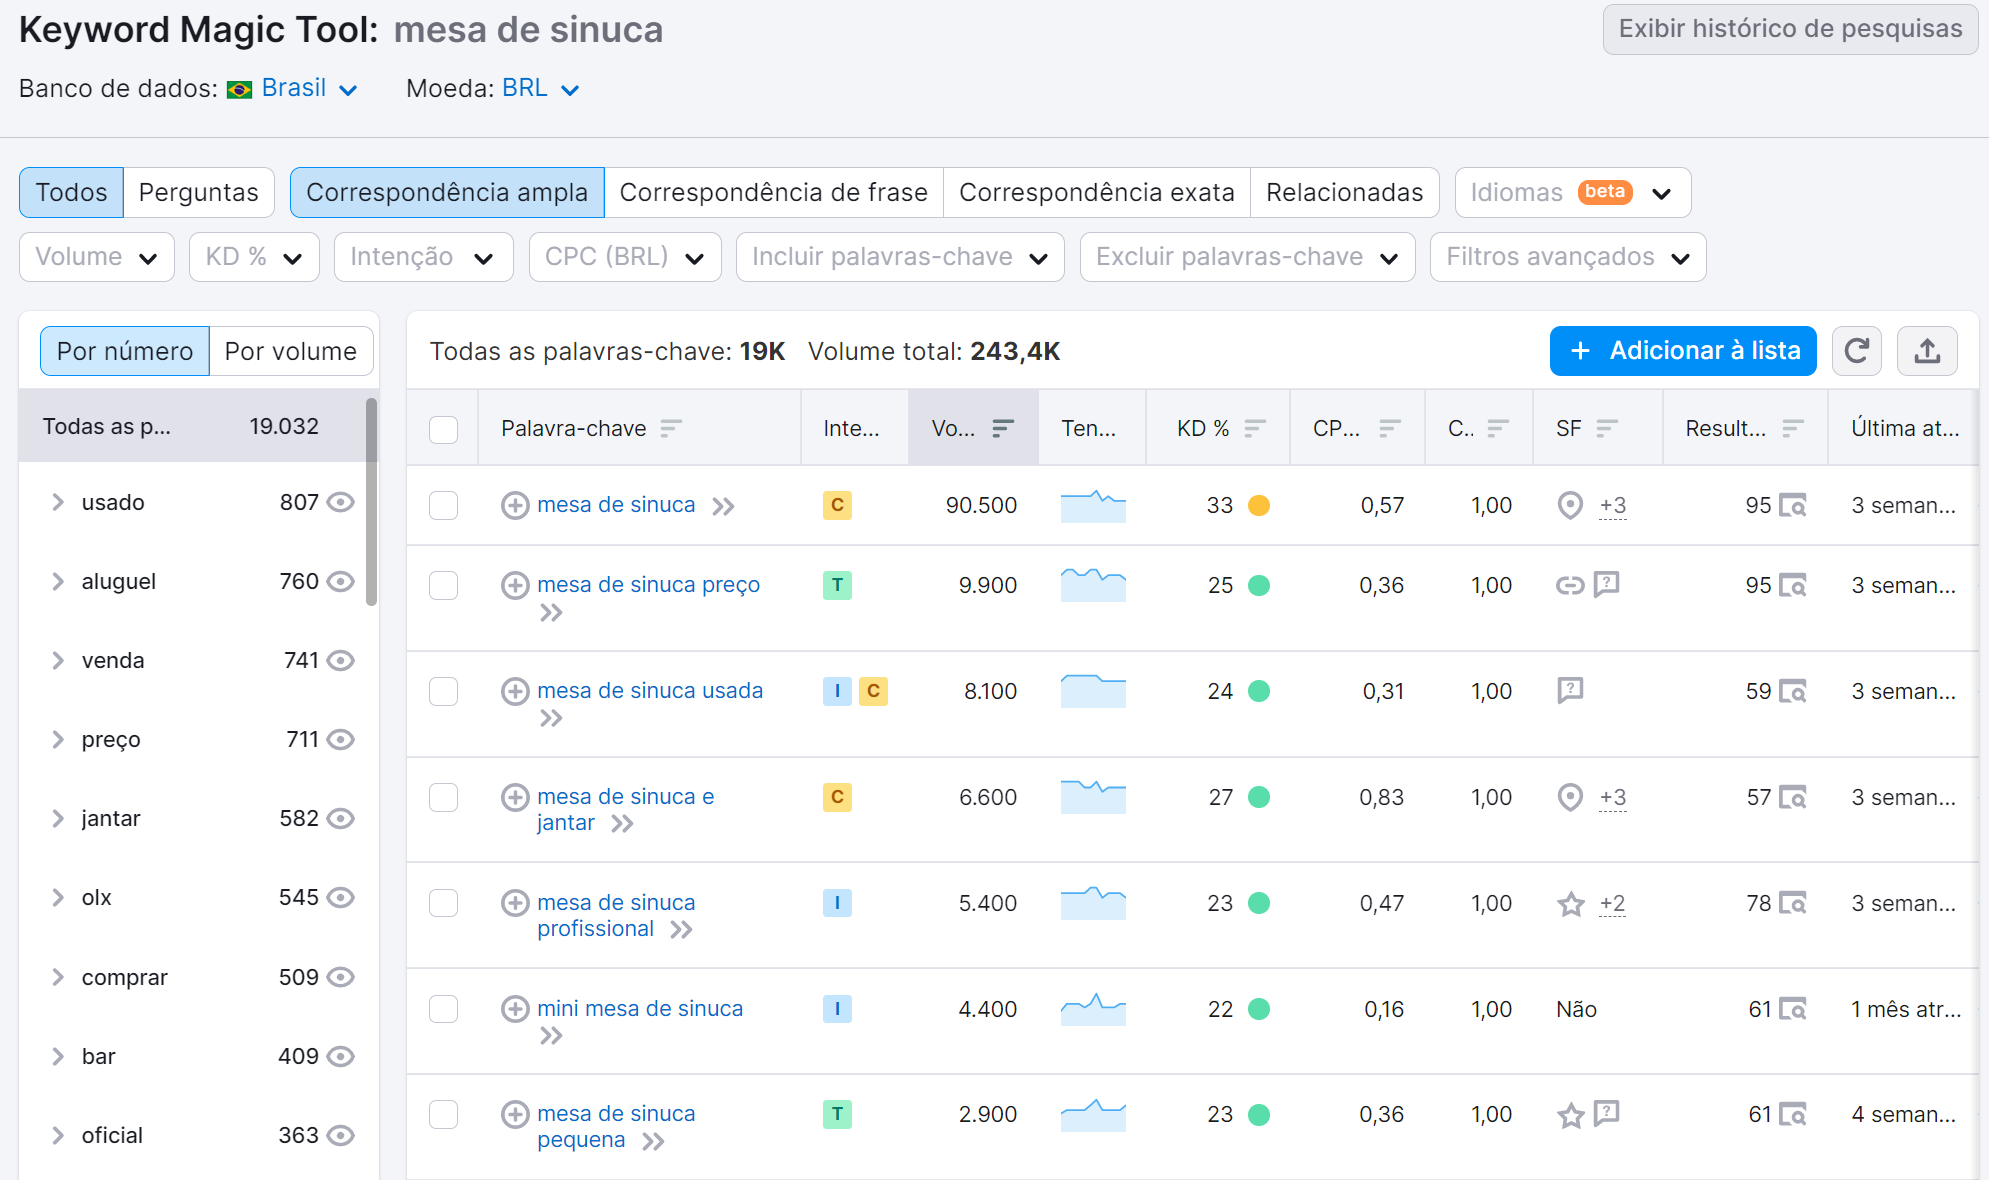The image size is (1989, 1180).
Task: Click the double-arrow icon next to 'mesa de sinuca'
Action: 723,506
